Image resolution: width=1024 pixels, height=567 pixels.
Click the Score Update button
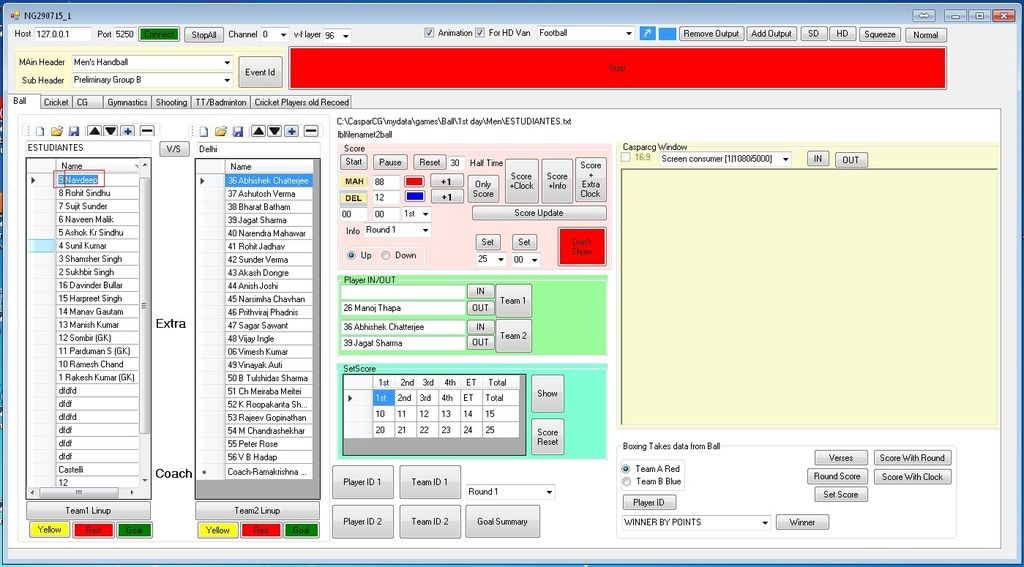[538, 213]
